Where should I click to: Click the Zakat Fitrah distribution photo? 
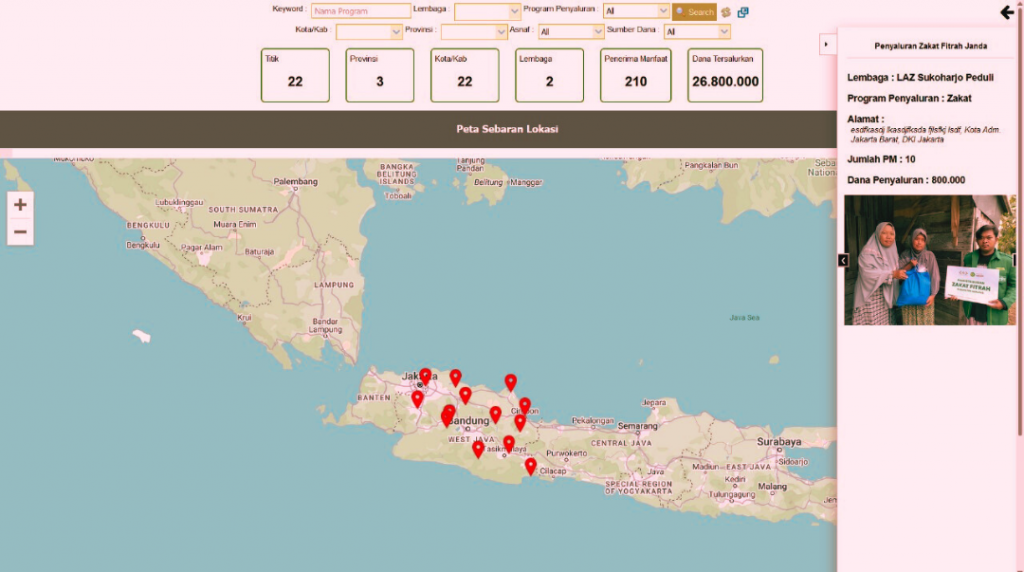coord(929,260)
